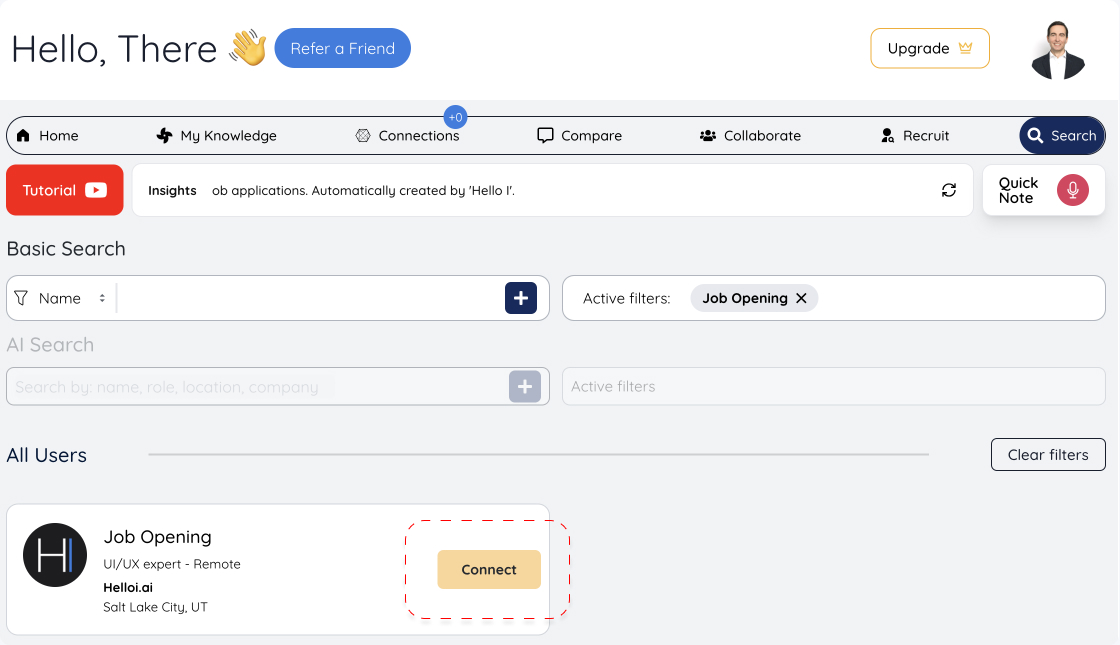The image size is (1120, 645).
Task: Click the crown icon on the Upgrade button
Action: coord(964,47)
